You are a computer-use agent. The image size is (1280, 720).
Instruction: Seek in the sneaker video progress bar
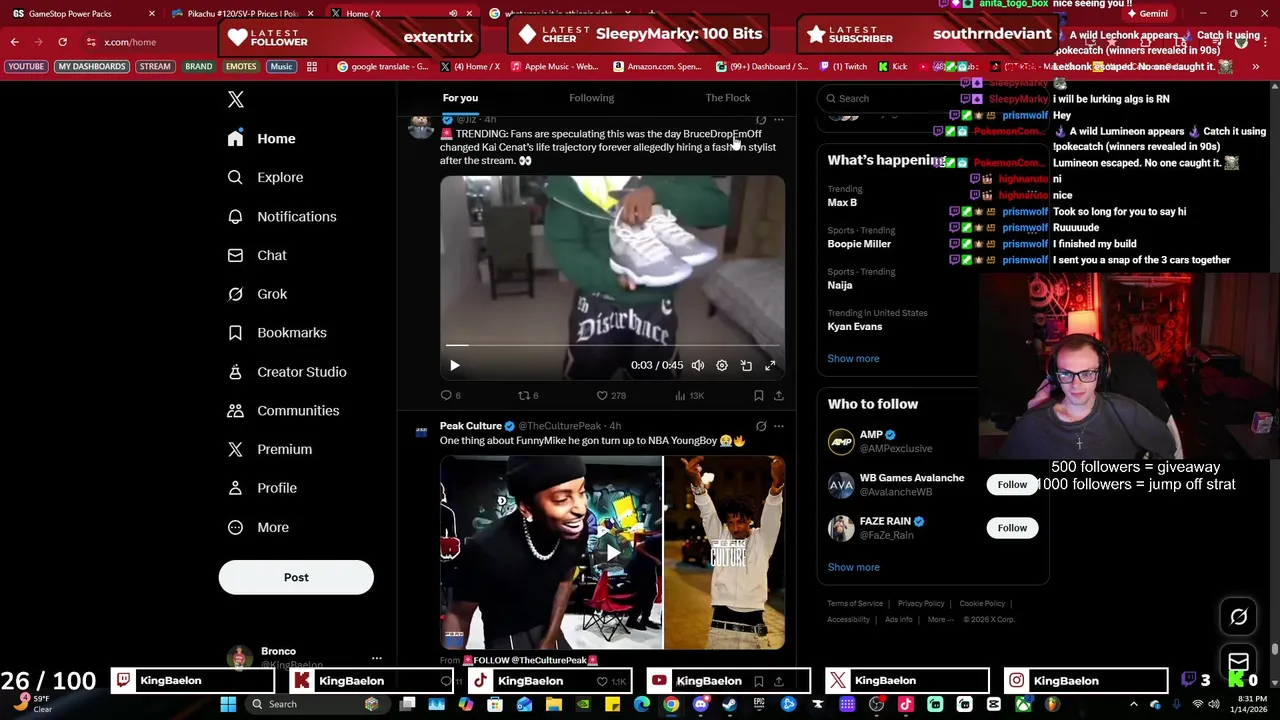[612, 345]
